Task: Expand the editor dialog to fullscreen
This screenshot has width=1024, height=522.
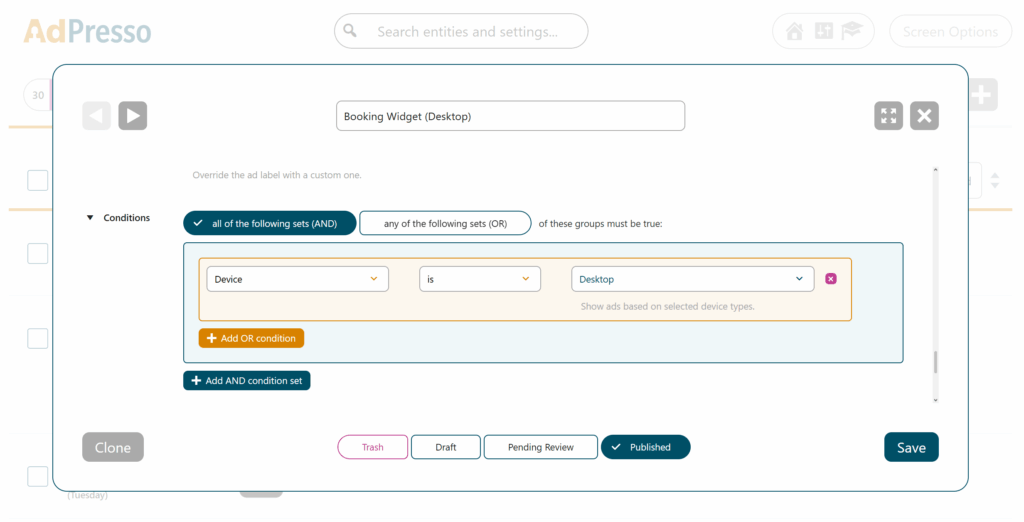Action: pos(888,116)
